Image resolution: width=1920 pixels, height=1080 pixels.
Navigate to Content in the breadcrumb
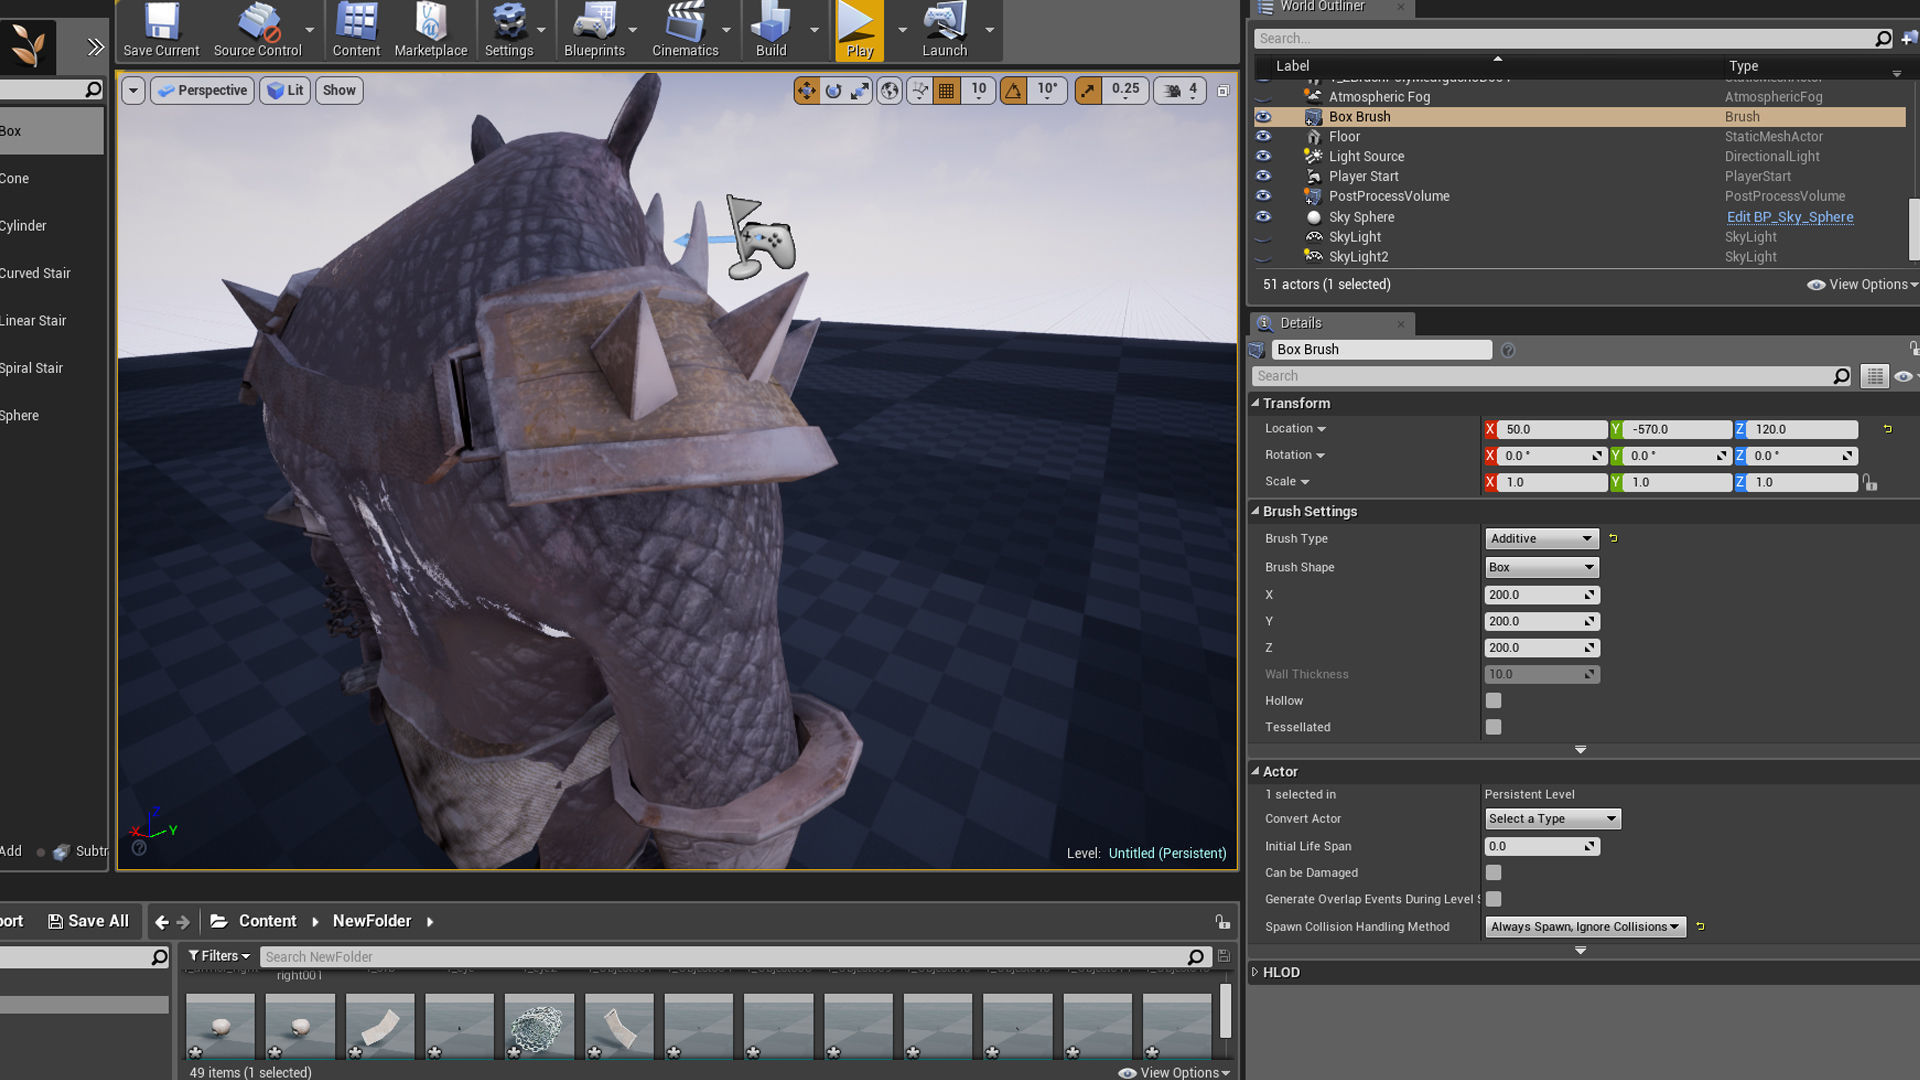[267, 921]
